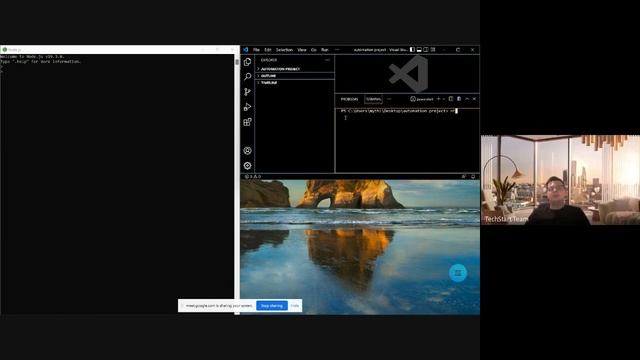Toggle the primary side bar layout icon
This screenshot has width=640, height=360.
click(x=412, y=50)
